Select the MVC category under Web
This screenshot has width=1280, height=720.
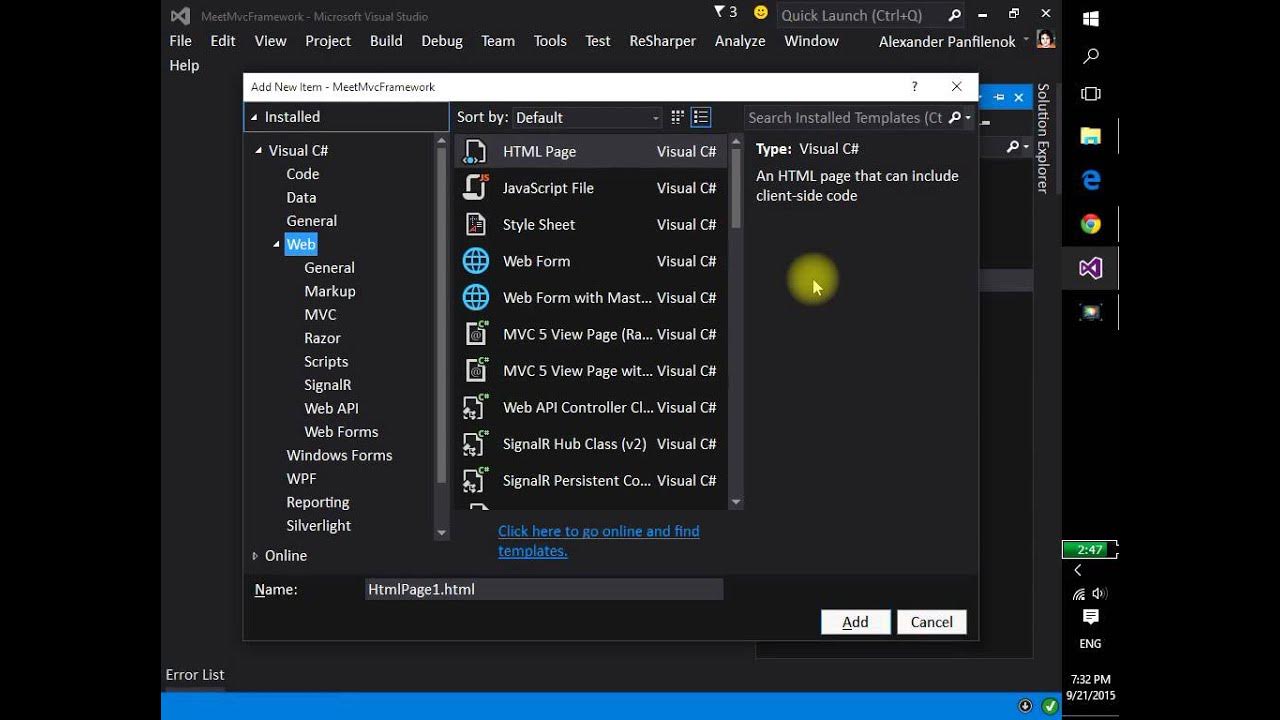point(320,315)
